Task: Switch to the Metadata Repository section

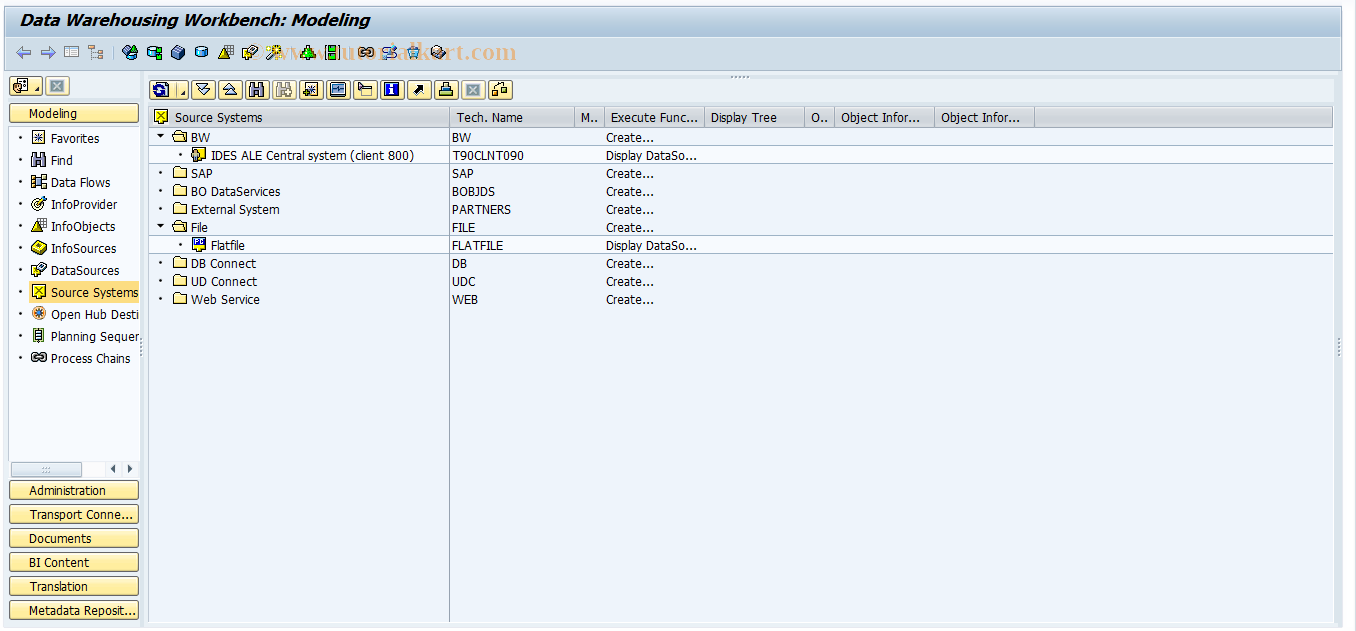Action: tap(74, 610)
